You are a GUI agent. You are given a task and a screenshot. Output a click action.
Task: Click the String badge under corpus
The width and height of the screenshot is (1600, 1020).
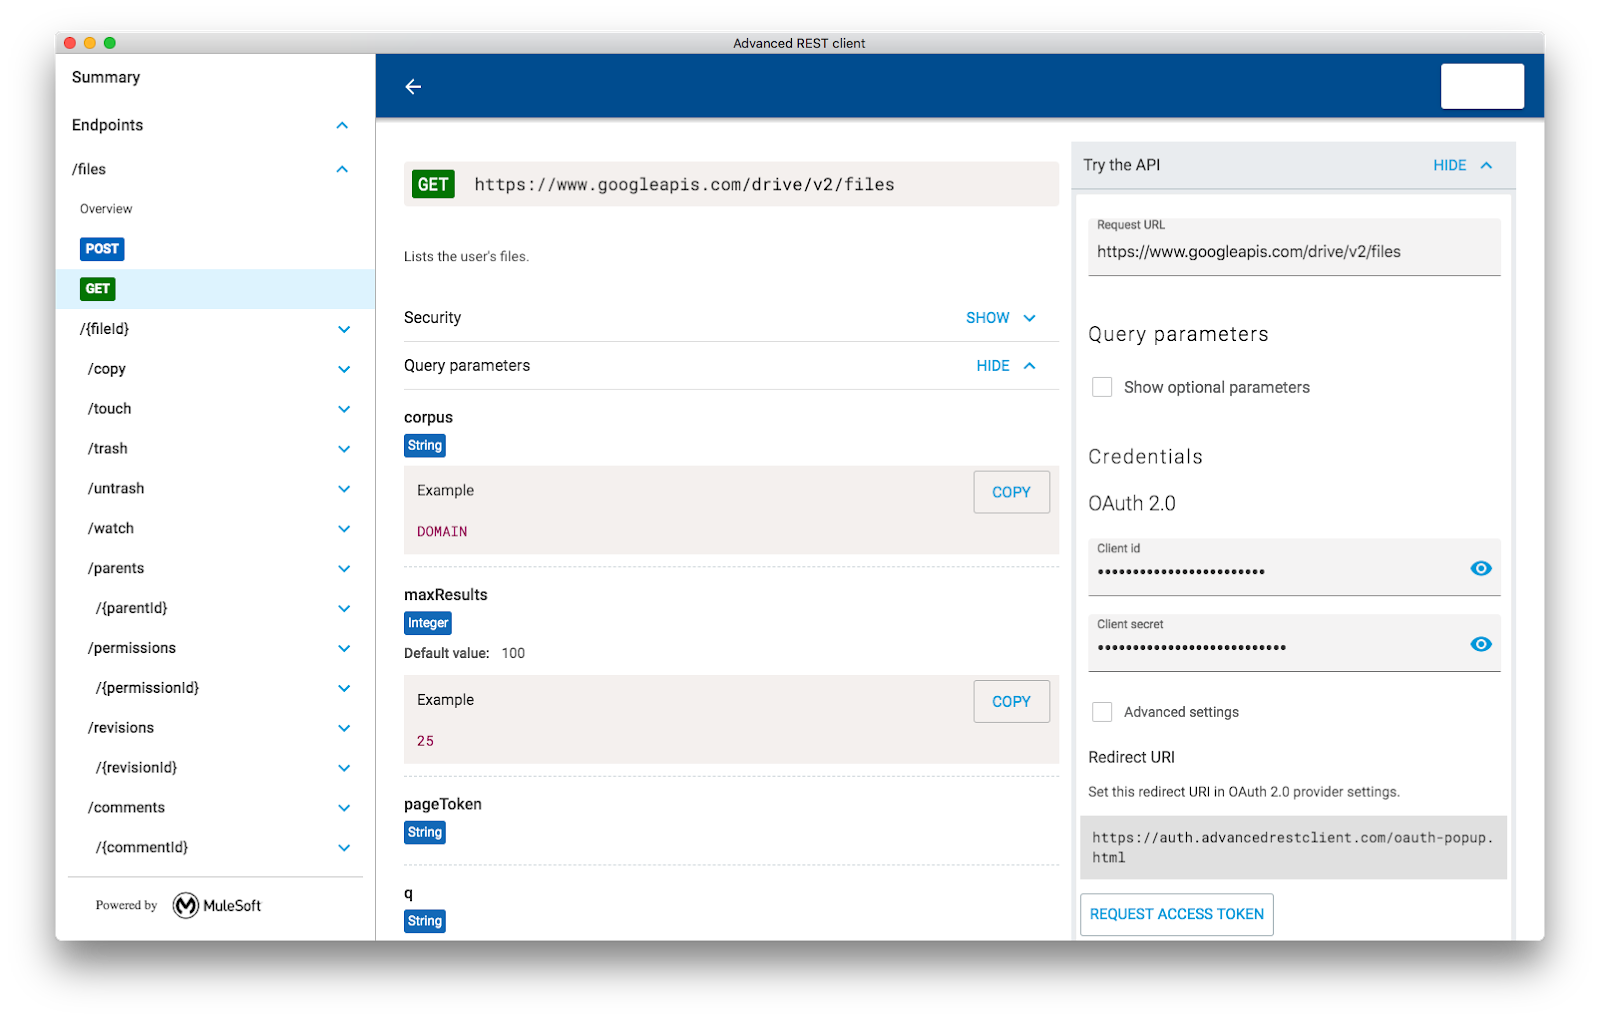point(425,446)
